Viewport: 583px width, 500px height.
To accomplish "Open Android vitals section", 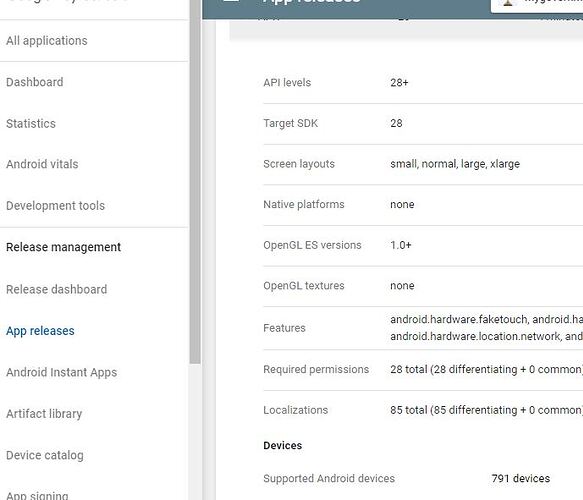I will (42, 164).
